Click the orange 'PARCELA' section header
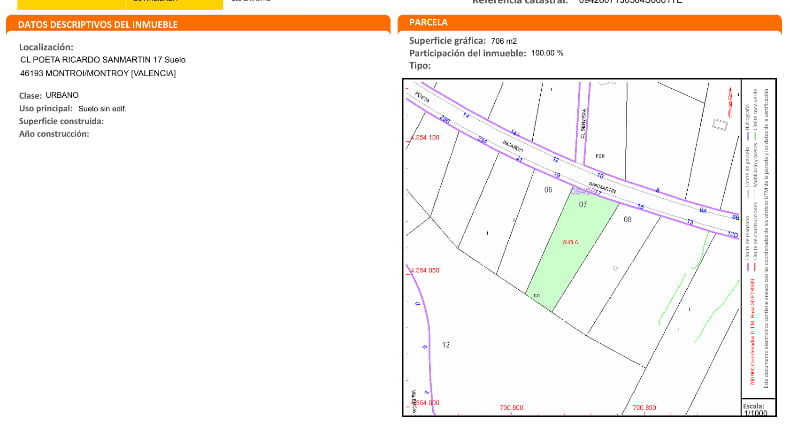Image resolution: width=790 pixels, height=440 pixels. click(589, 23)
